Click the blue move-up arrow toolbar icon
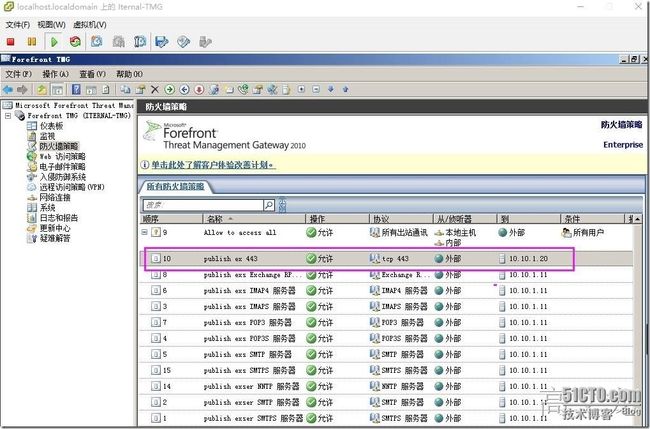This screenshot has height=429, width=650. point(345,89)
